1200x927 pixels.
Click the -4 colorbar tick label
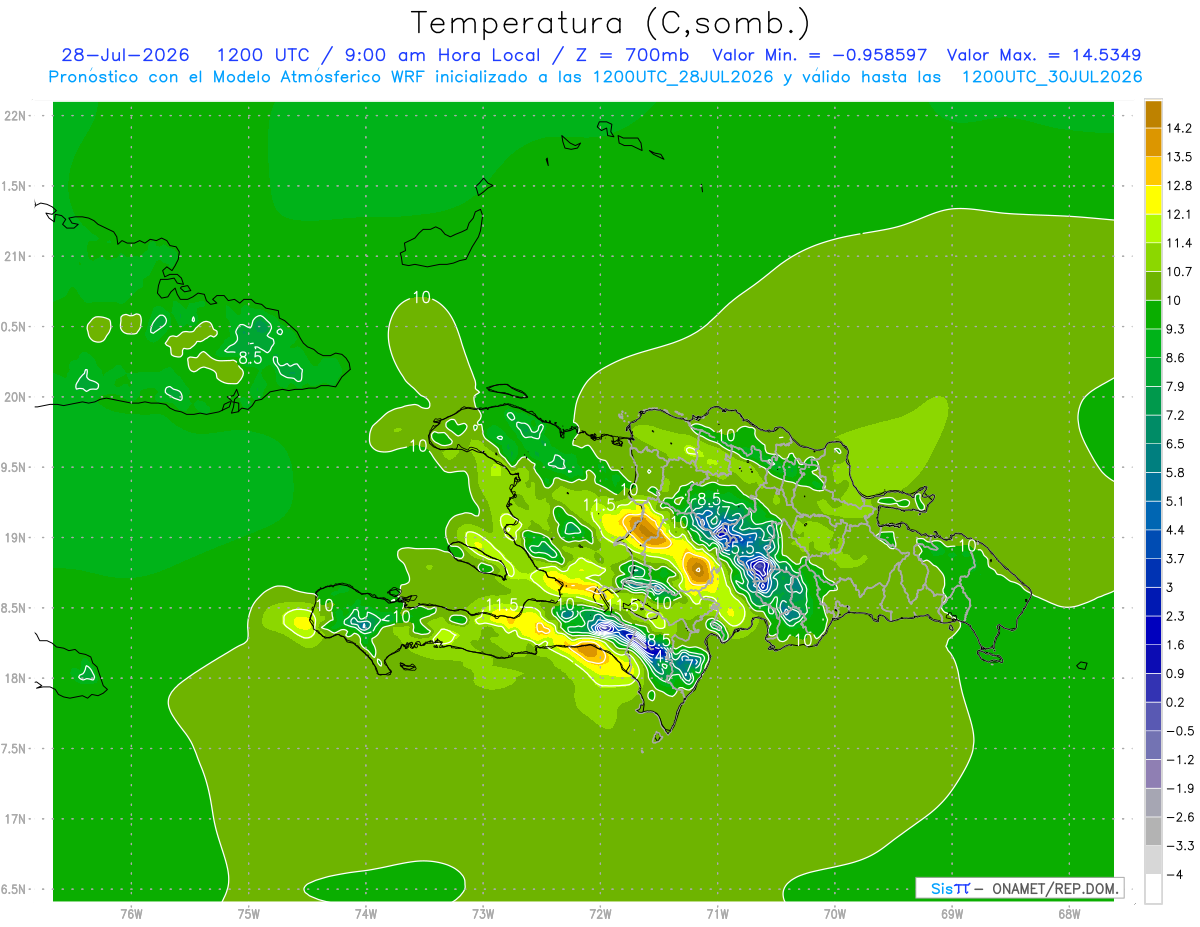point(1173,874)
